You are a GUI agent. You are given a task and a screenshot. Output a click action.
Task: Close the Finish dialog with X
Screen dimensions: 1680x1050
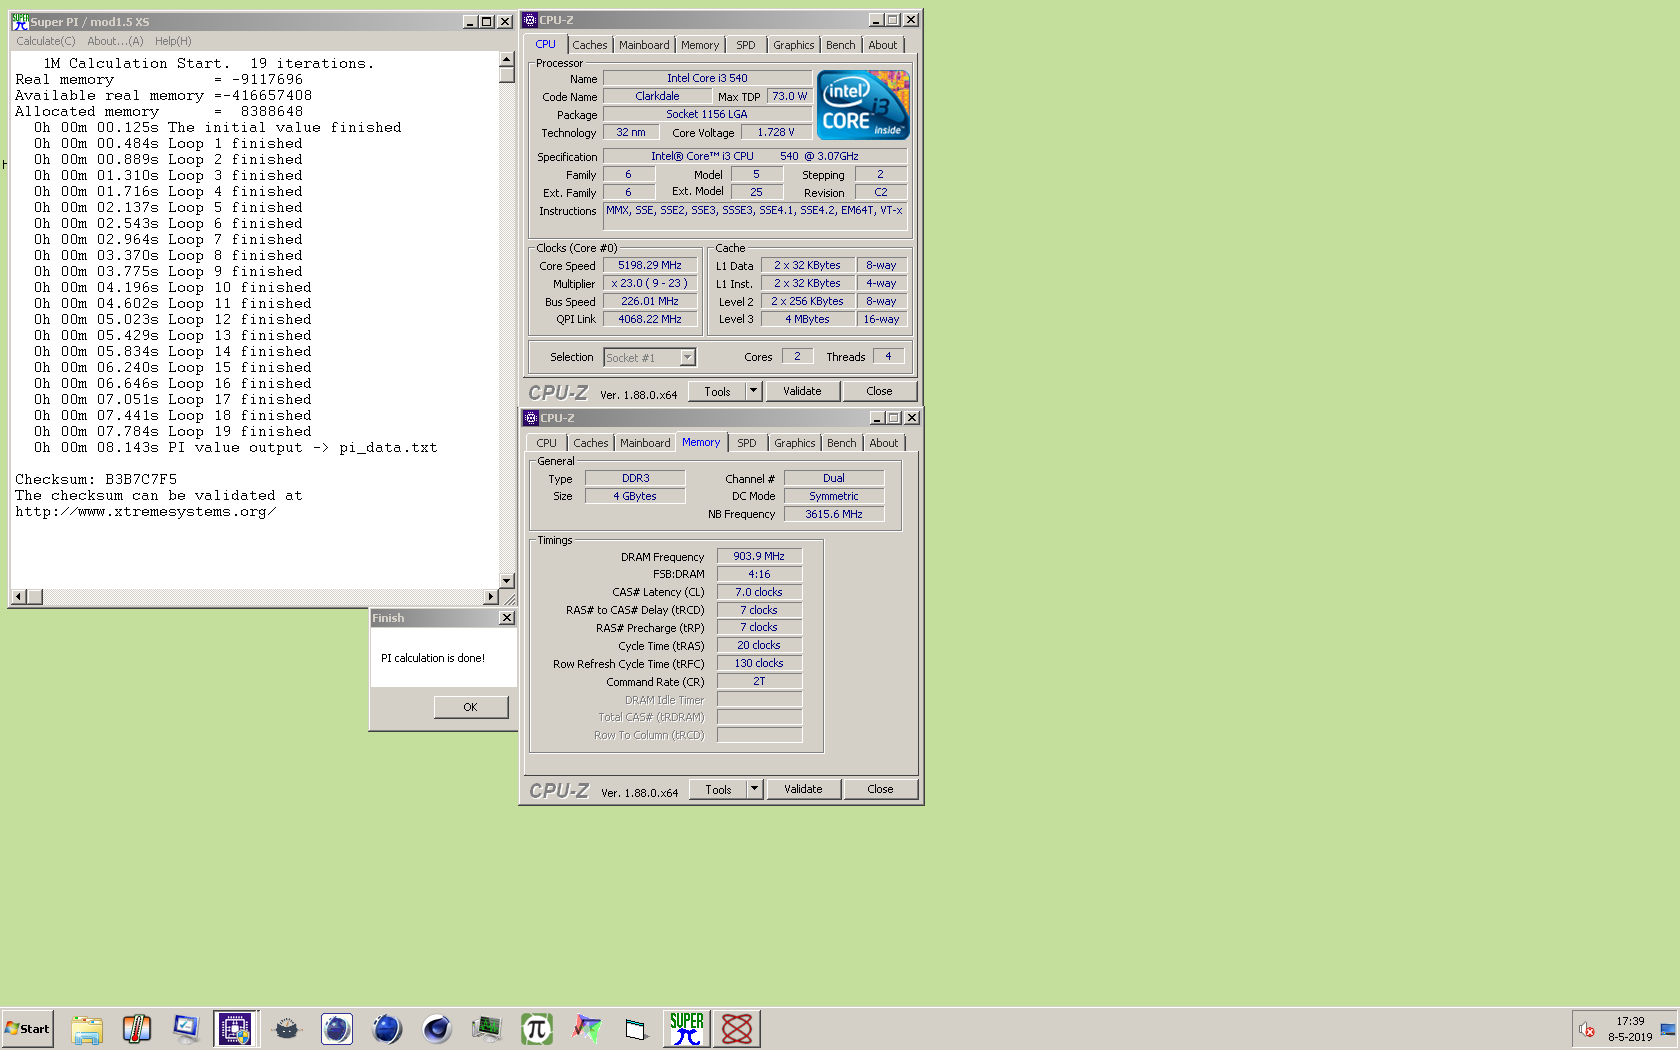point(507,618)
